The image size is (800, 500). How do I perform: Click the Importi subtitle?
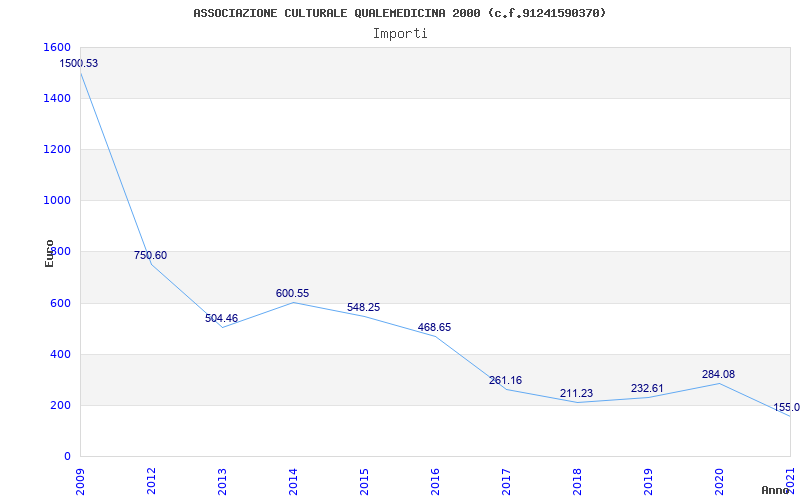coord(400,34)
